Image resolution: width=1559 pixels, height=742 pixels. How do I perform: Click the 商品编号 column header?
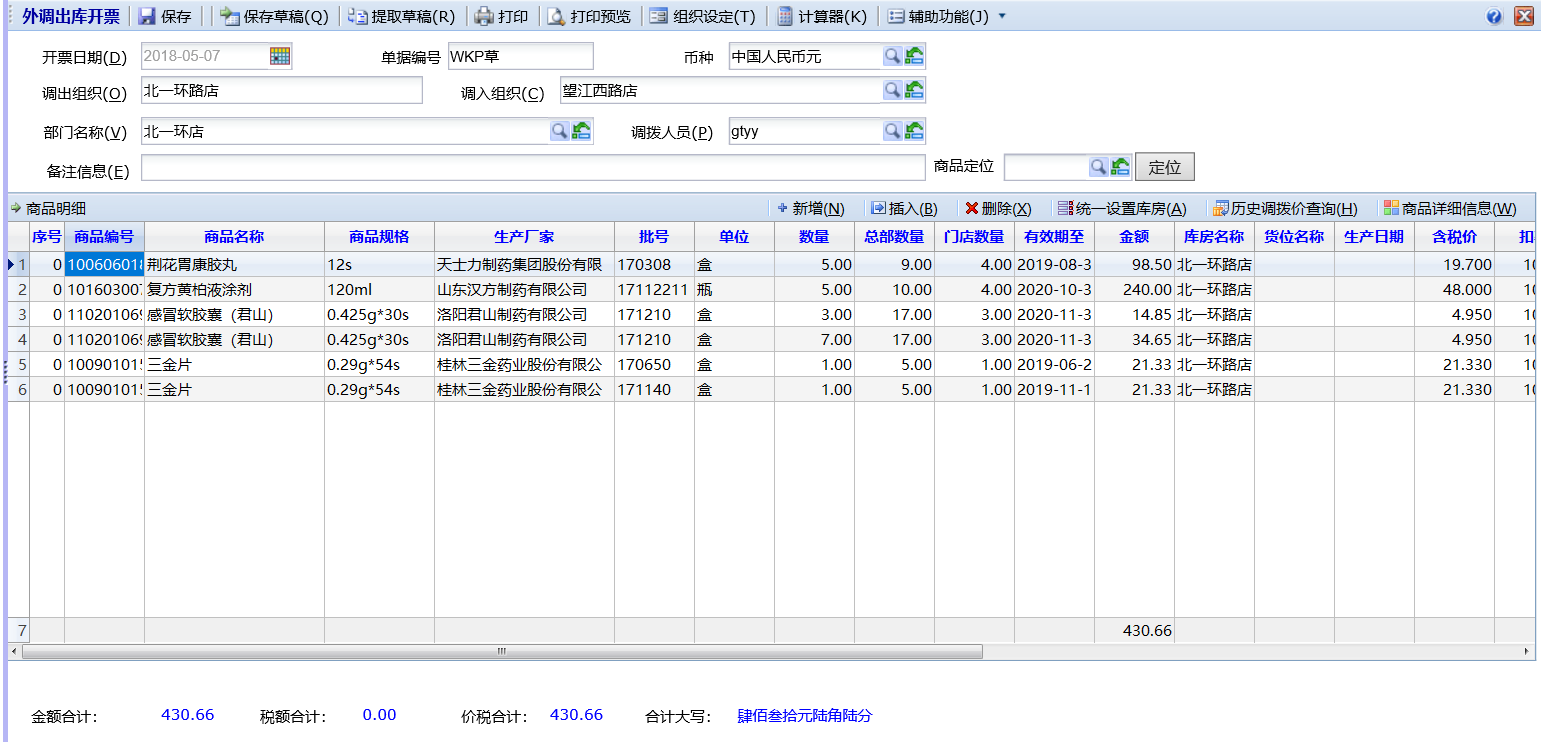click(104, 237)
